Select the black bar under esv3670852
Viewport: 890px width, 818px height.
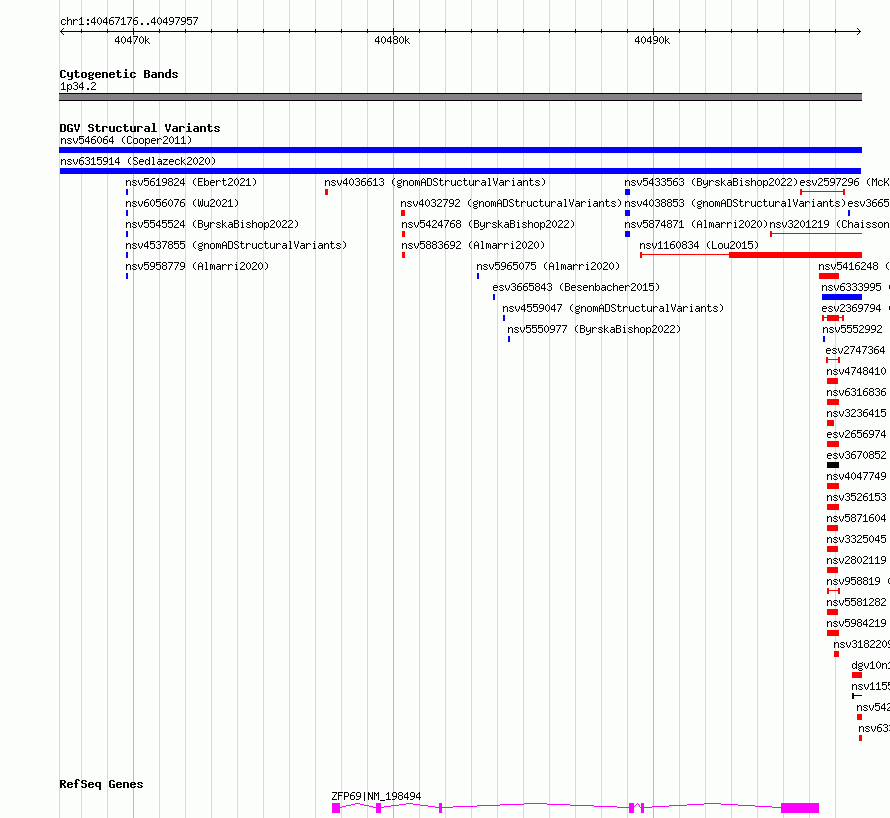[833, 465]
